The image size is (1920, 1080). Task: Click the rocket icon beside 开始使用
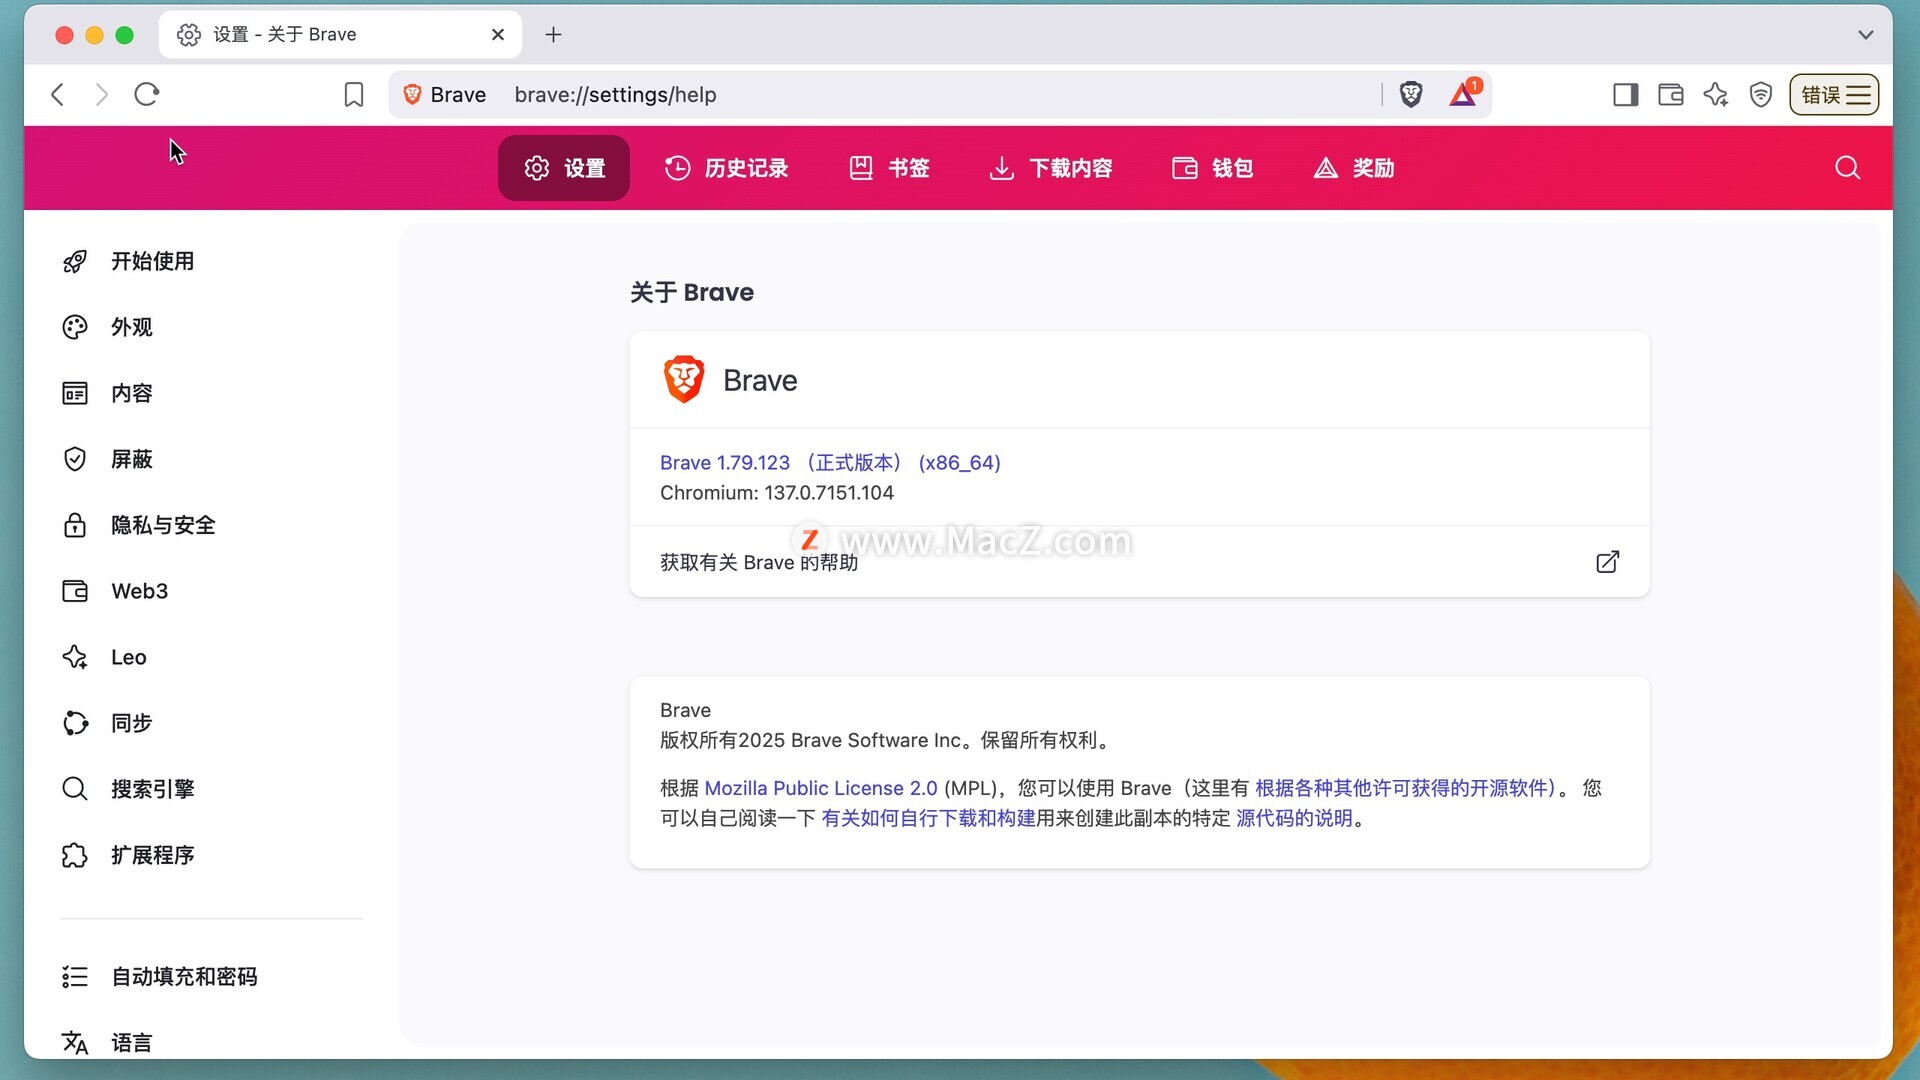75,261
